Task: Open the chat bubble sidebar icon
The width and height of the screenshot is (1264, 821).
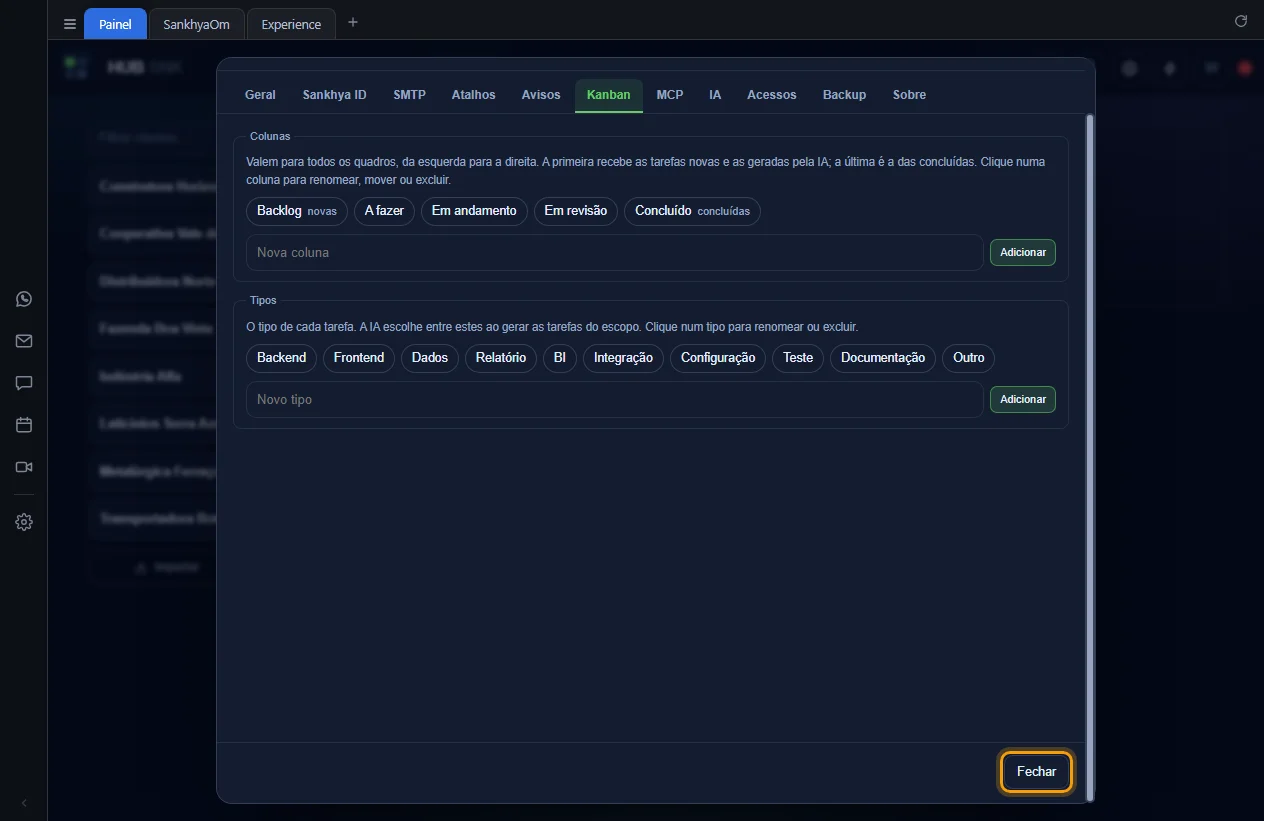Action: (x=24, y=383)
